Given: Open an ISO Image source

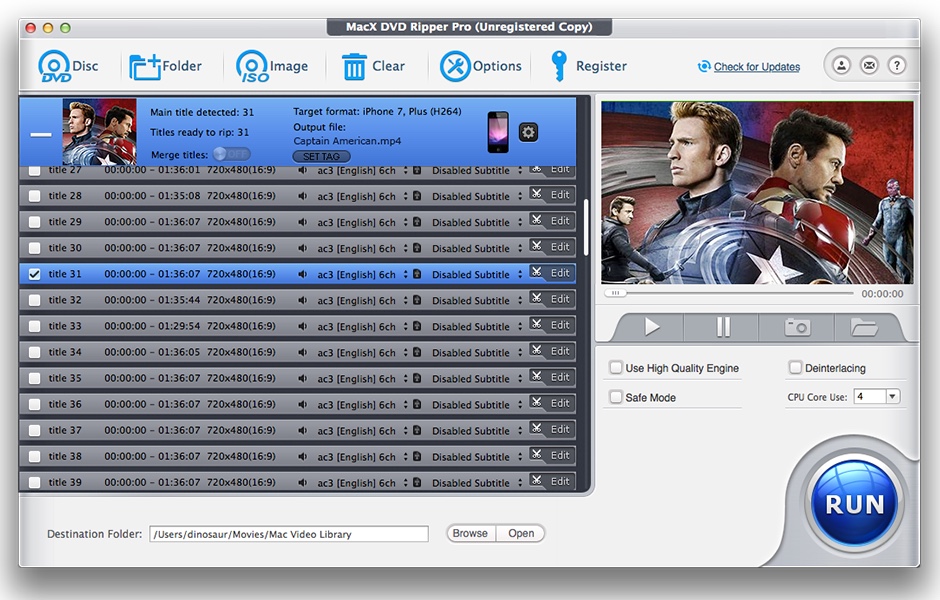Looking at the screenshot, I should point(272,66).
